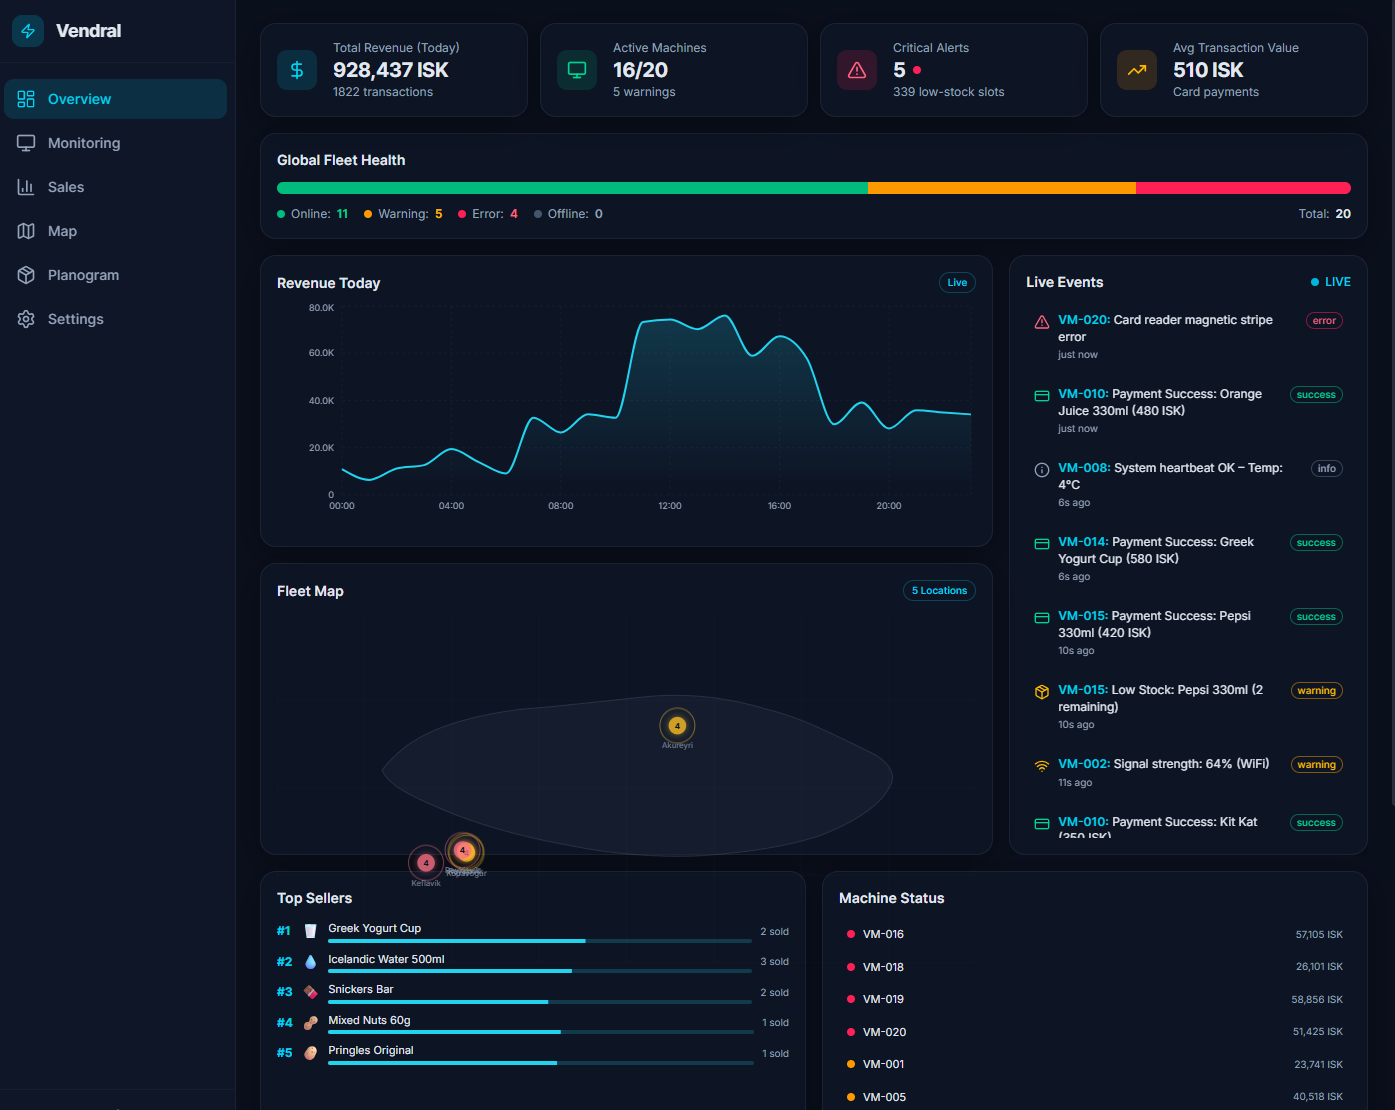The height and width of the screenshot is (1110, 1395).
Task: Click the package icon on VM-015 Low Stock event
Action: 1041,691
